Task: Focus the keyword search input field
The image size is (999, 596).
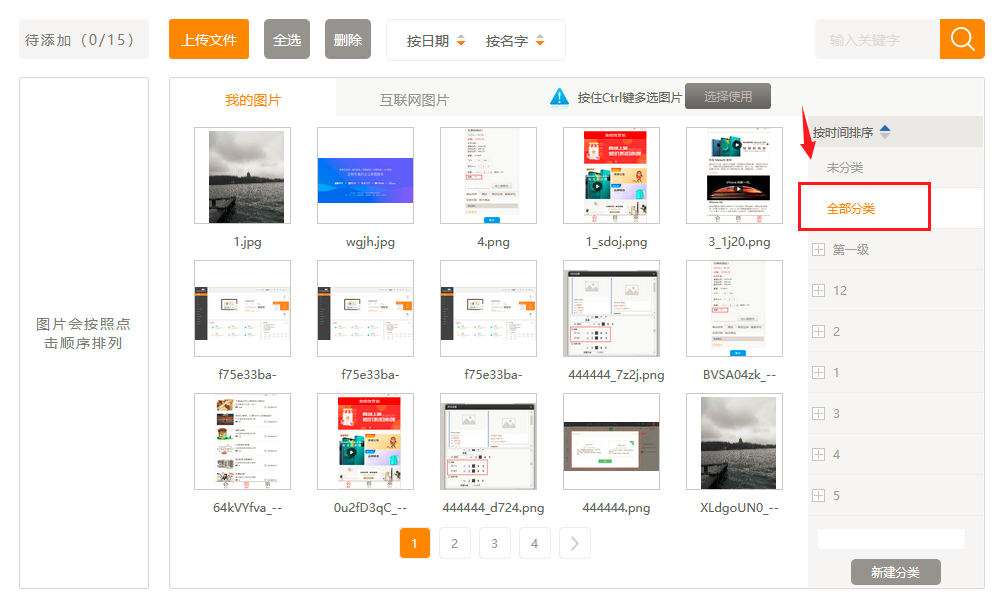Action: (877, 40)
